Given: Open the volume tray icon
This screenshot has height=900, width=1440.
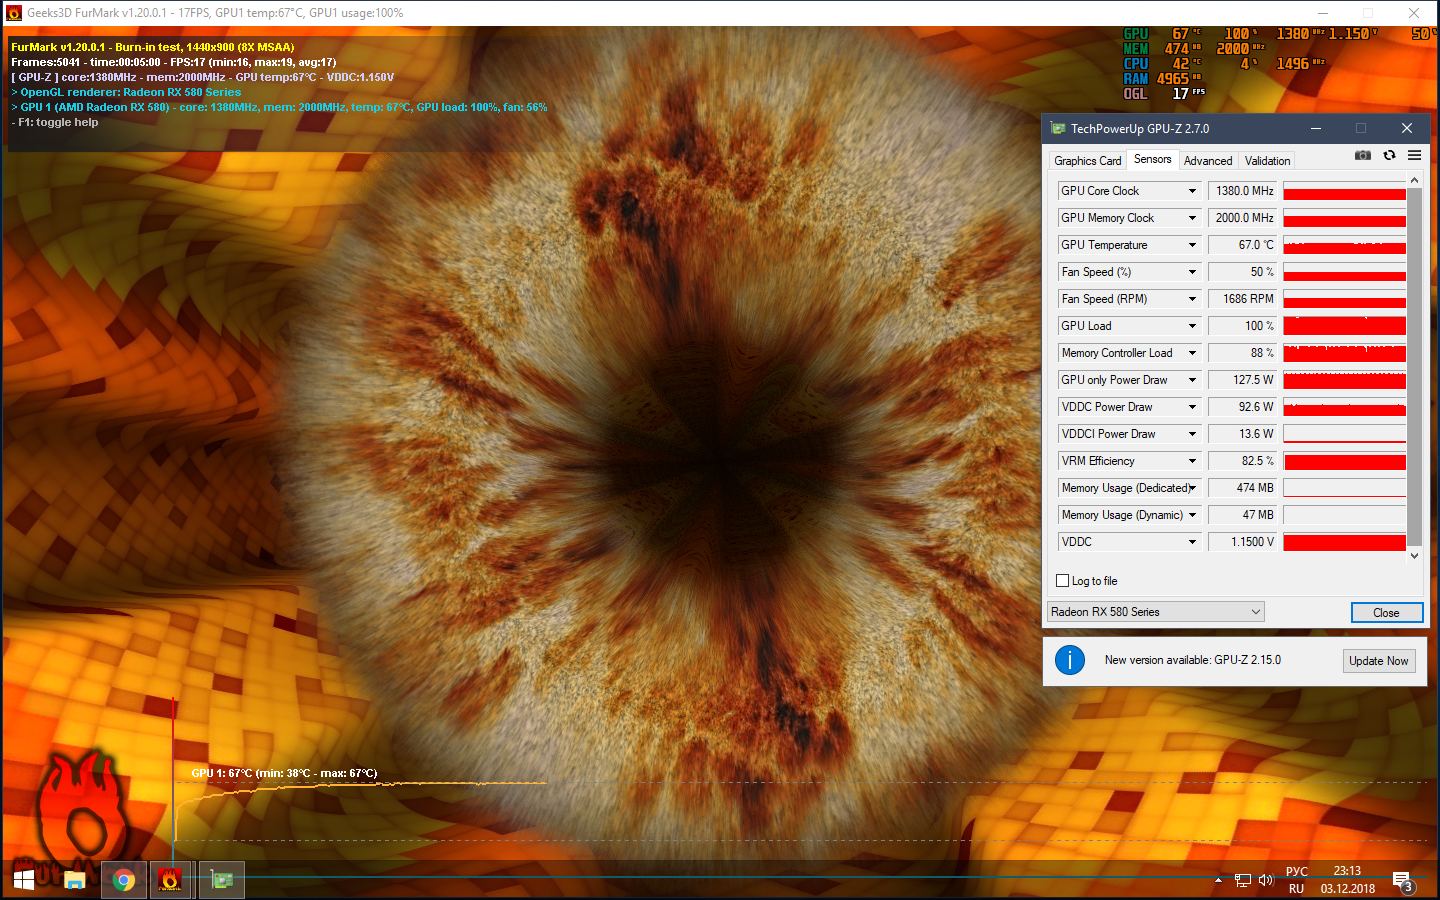Looking at the screenshot, I should point(1266,880).
